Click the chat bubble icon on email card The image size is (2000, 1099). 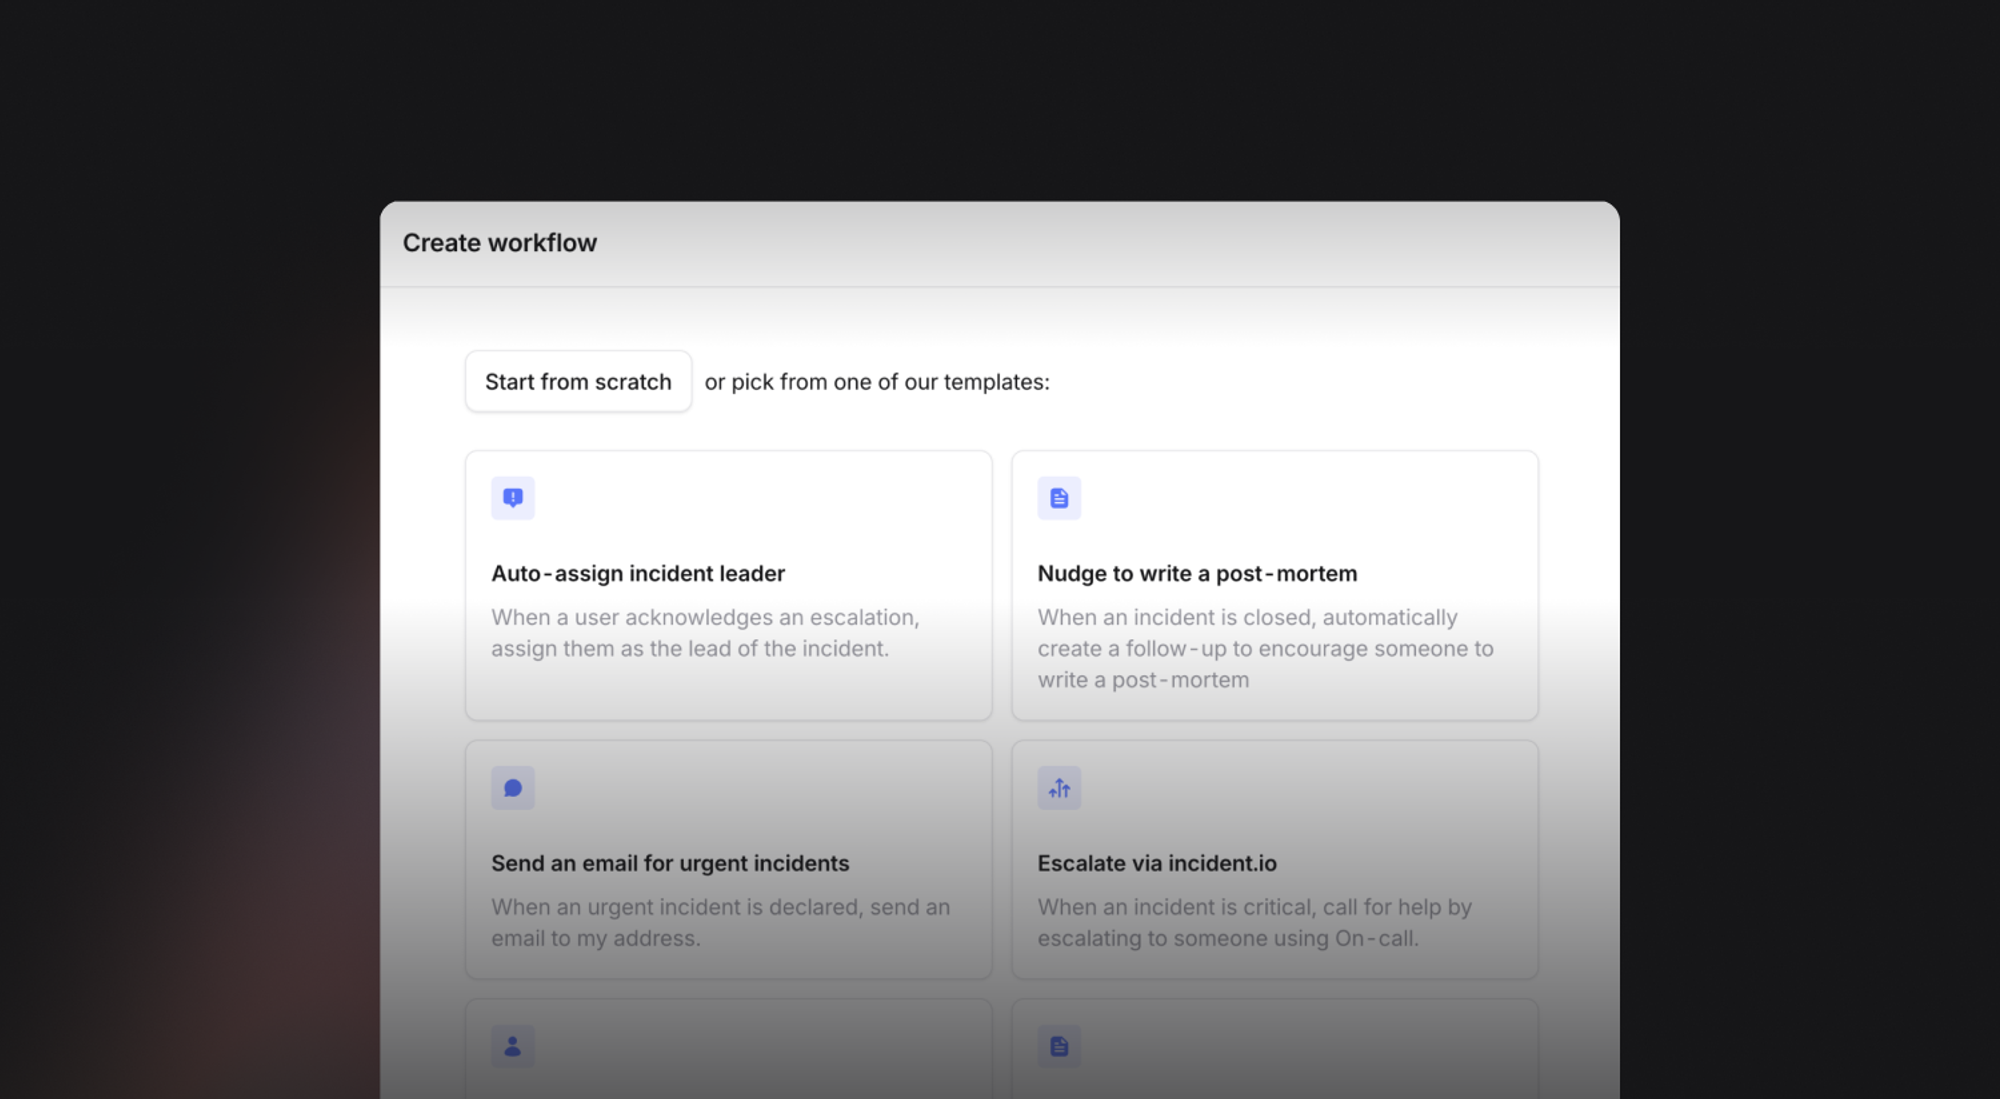[x=513, y=788]
